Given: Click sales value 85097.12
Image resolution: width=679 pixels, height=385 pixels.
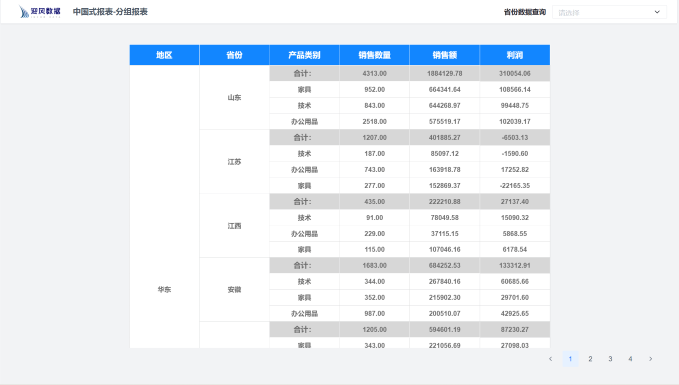Looking at the screenshot, I should coord(445,154).
